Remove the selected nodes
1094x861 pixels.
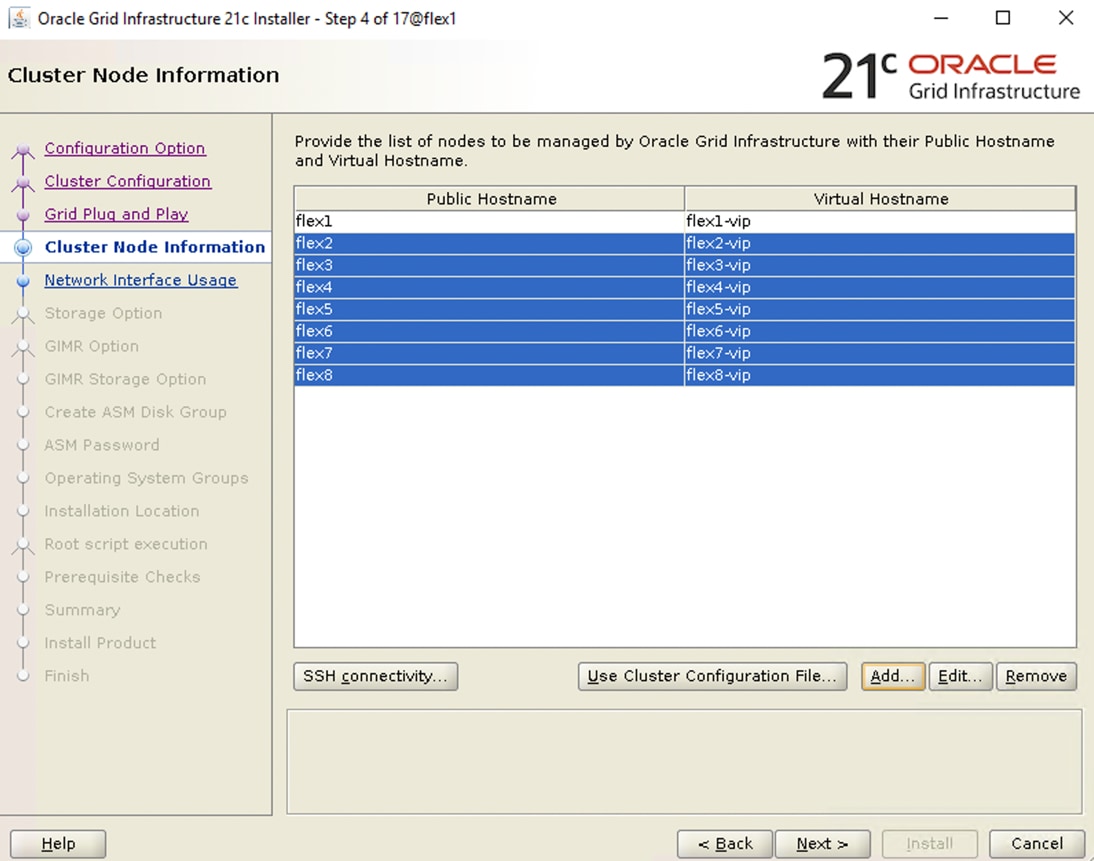coord(1036,676)
